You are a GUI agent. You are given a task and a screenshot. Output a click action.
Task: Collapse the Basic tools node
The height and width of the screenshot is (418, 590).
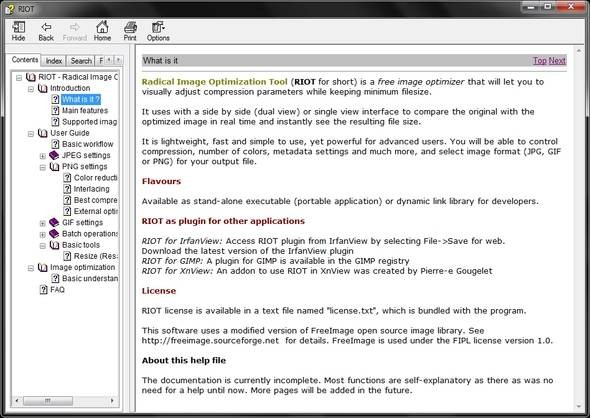43,246
